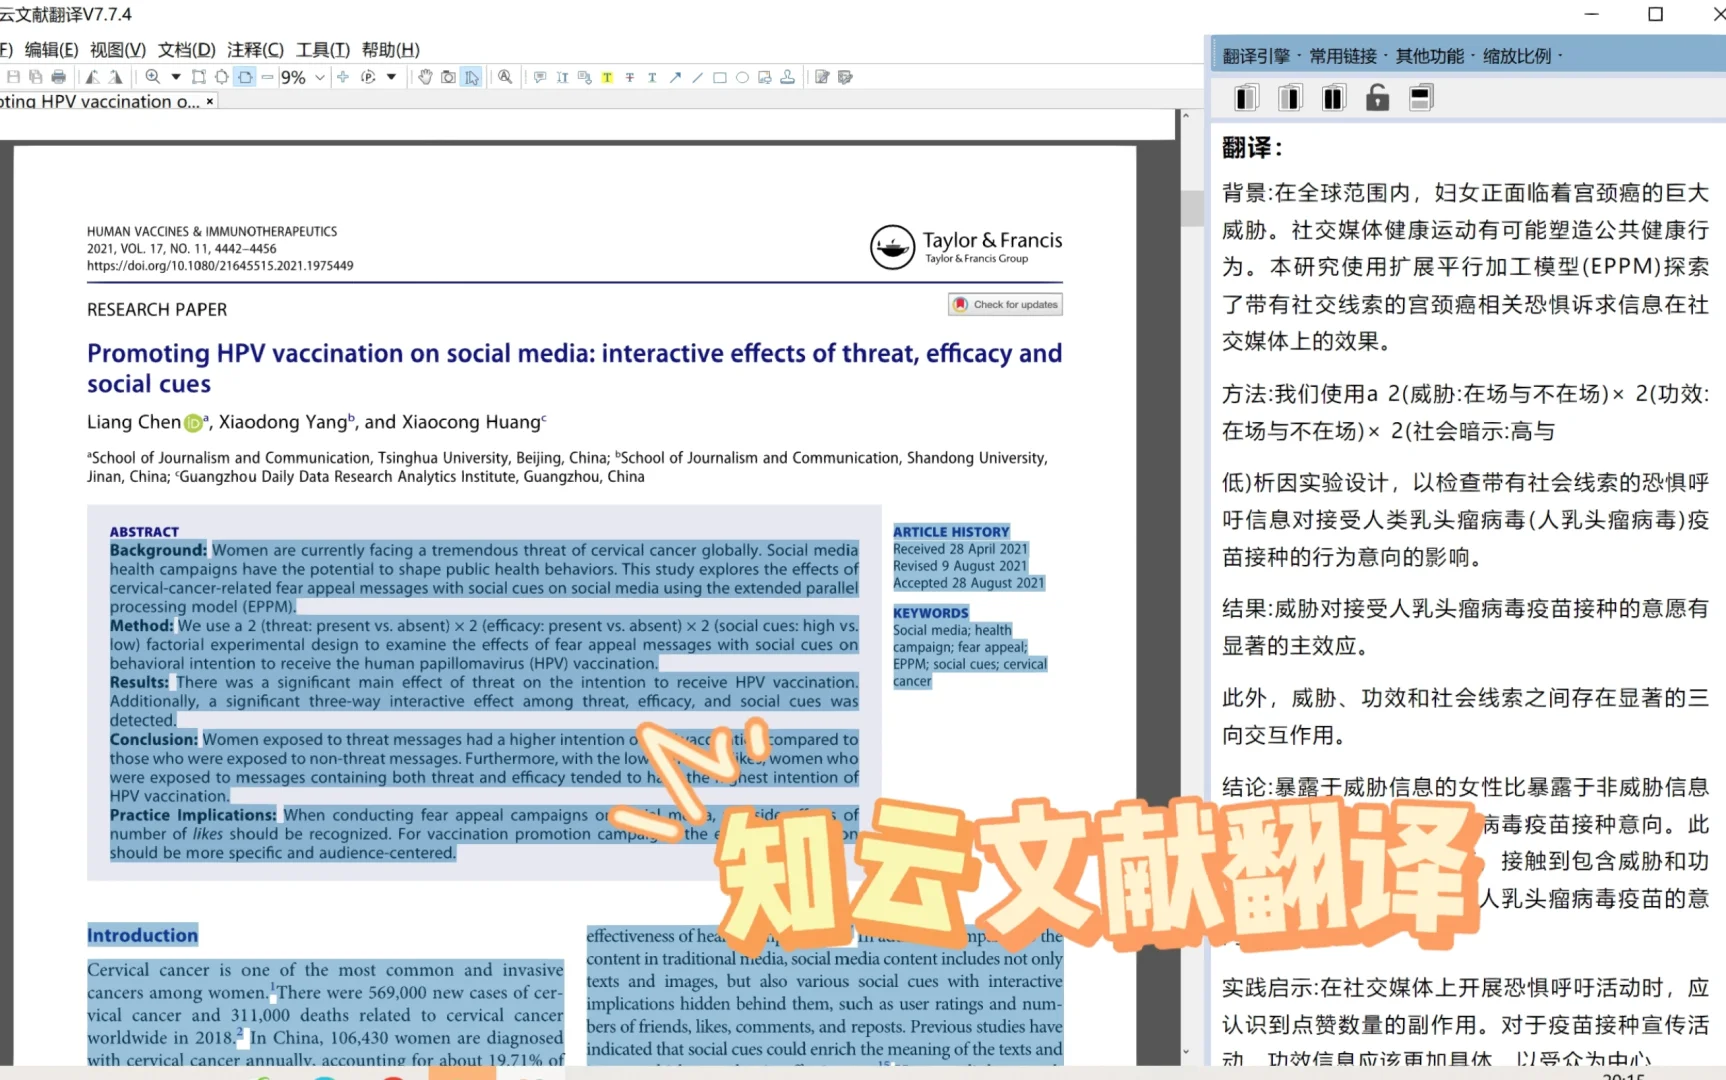The image size is (1726, 1080).
Task: Click the rotate clockwise icon
Action: pos(115,77)
